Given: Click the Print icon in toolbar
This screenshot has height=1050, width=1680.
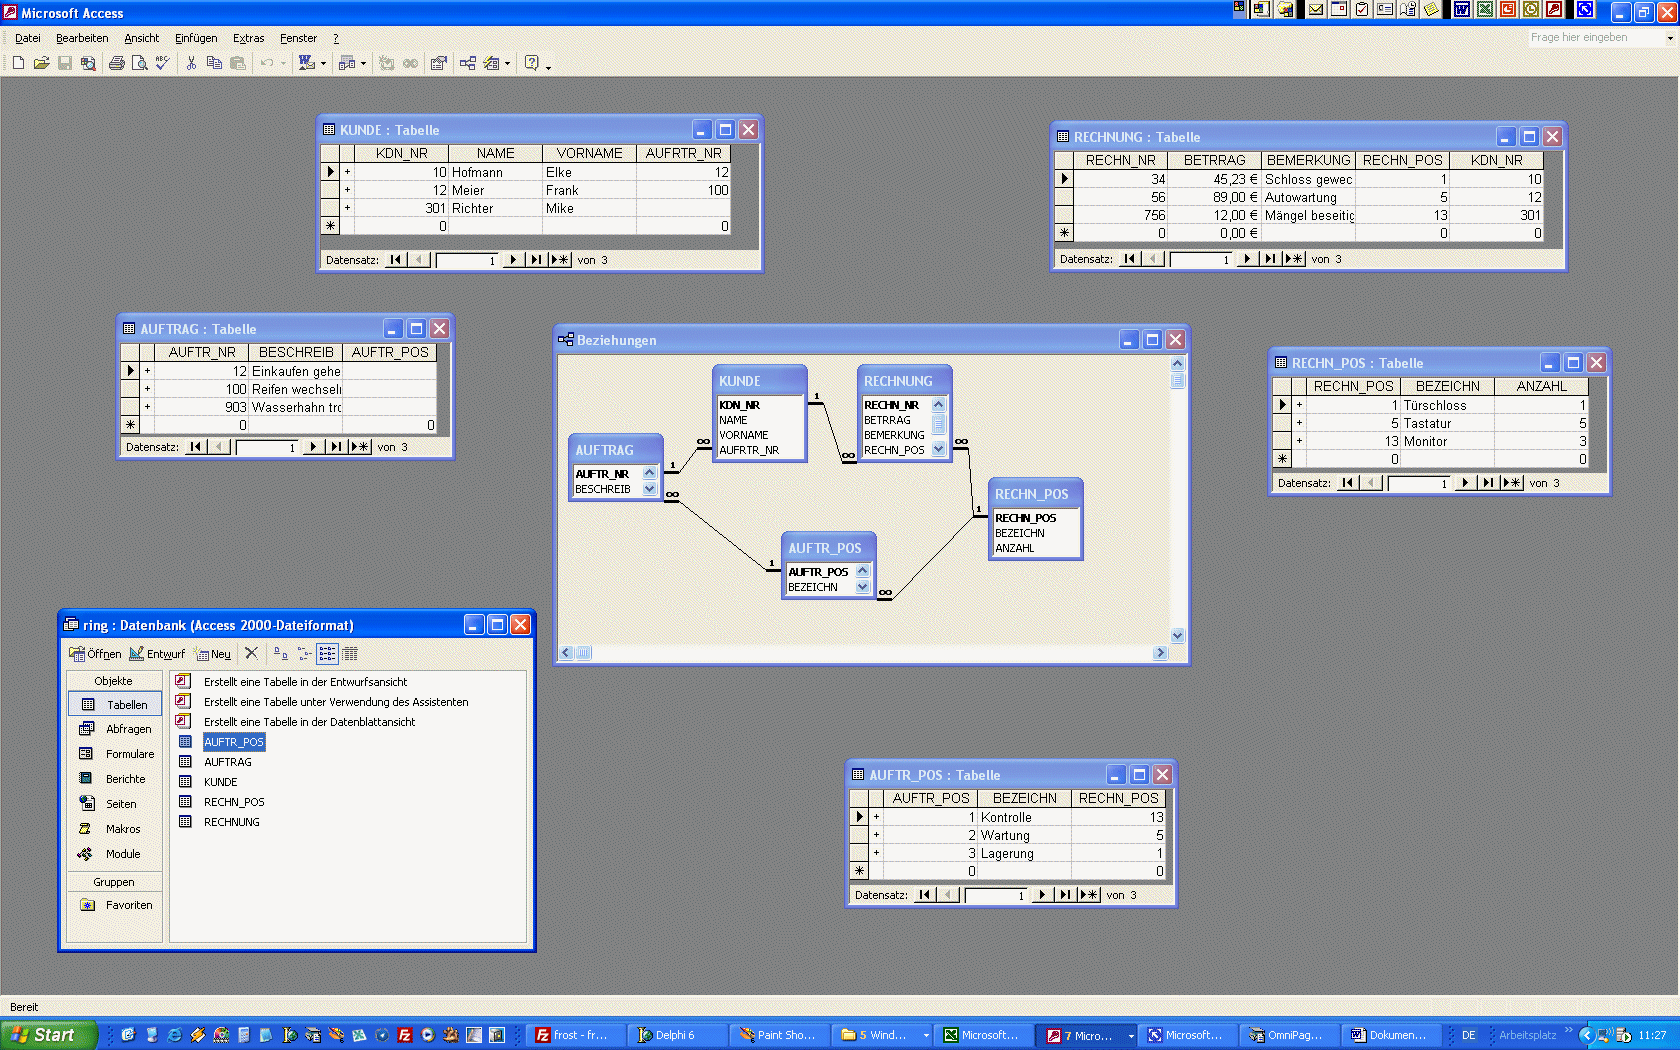Looking at the screenshot, I should click(x=116, y=63).
